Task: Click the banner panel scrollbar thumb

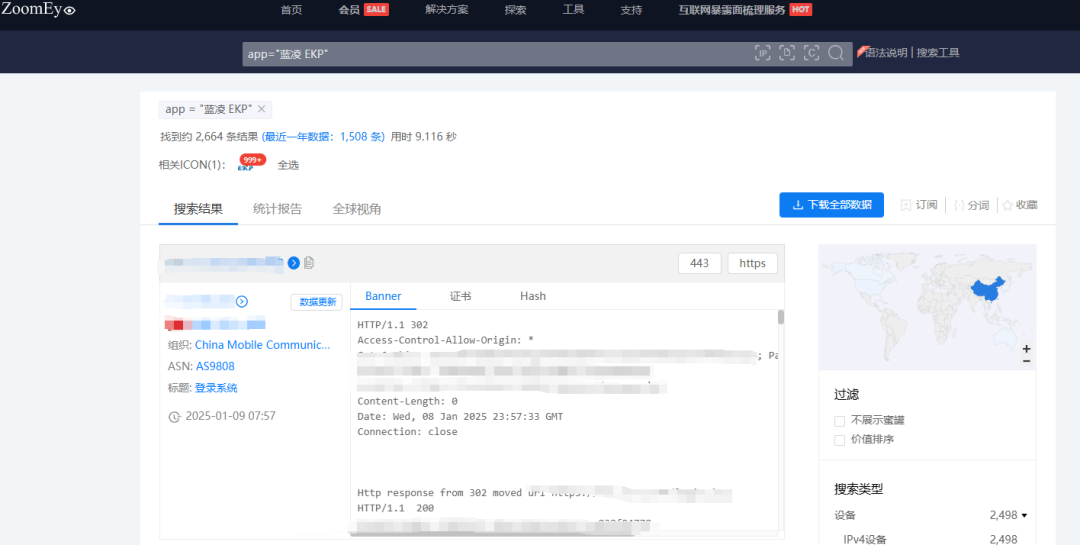Action: click(780, 317)
